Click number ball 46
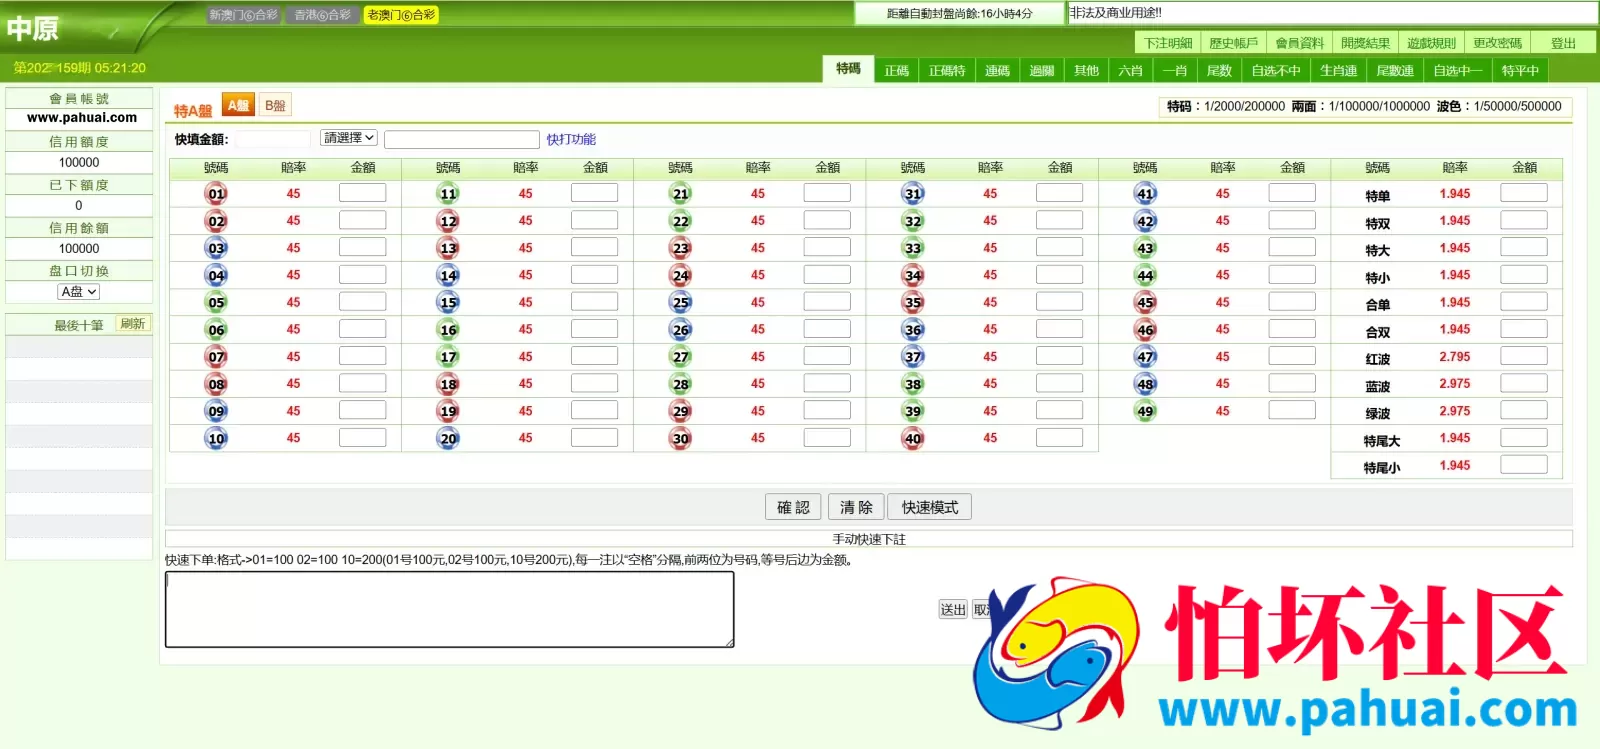Screen dimensions: 1600x749 coord(1145,330)
